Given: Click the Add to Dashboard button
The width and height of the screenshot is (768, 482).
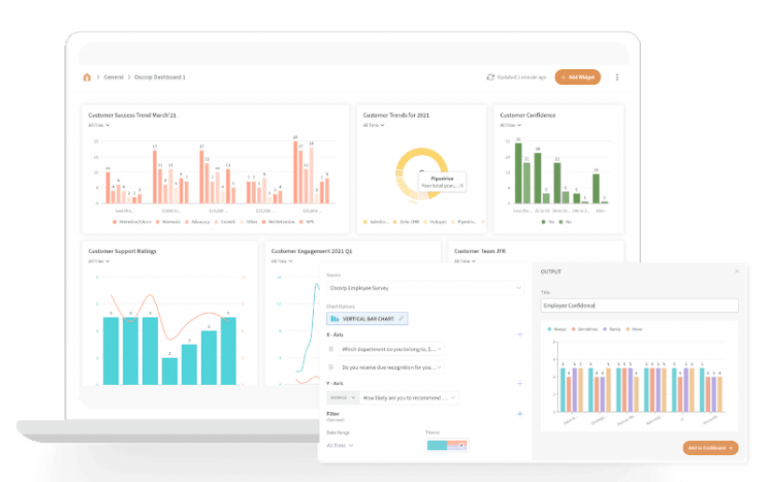Looking at the screenshot, I should [710, 448].
